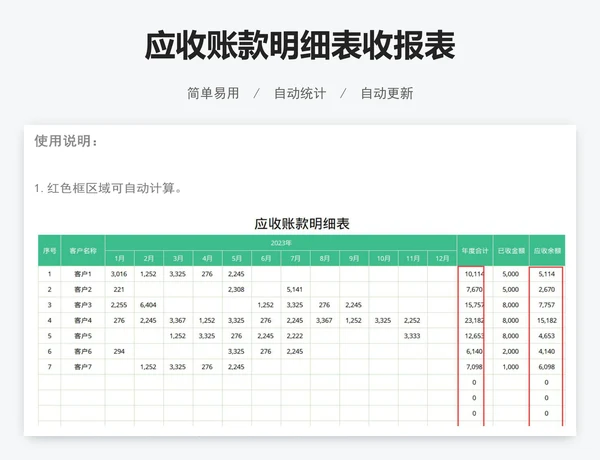Click the 客户6 name cell
This screenshot has height=460, width=600.
(x=83, y=351)
